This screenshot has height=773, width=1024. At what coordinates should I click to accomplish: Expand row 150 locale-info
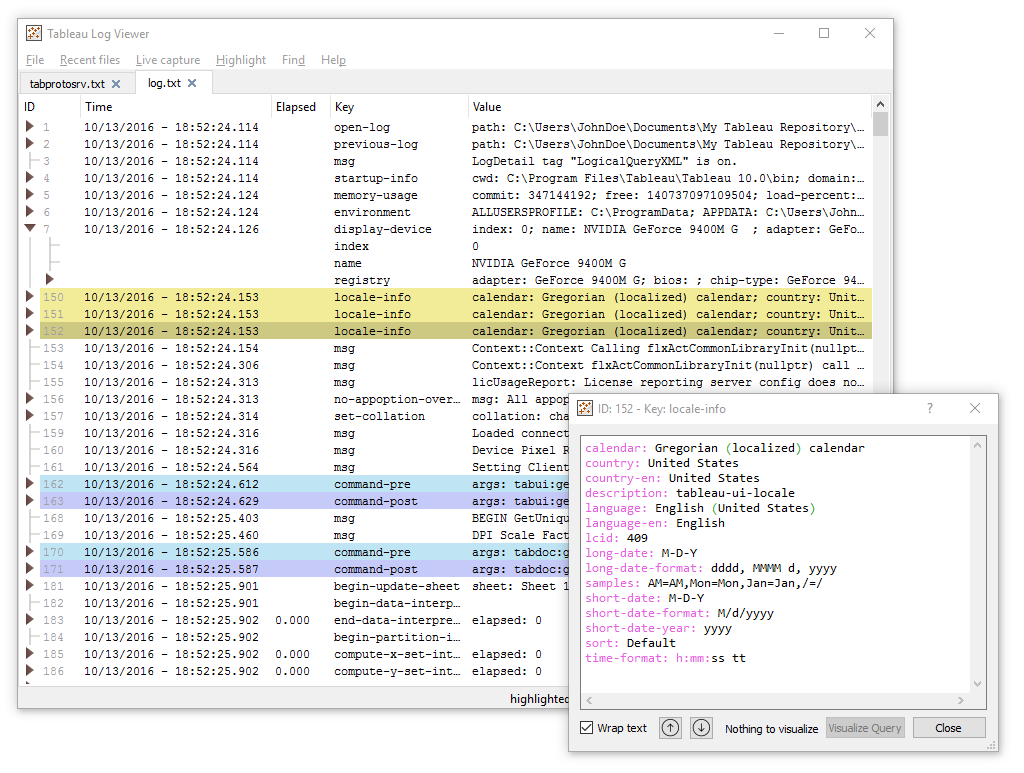point(29,296)
